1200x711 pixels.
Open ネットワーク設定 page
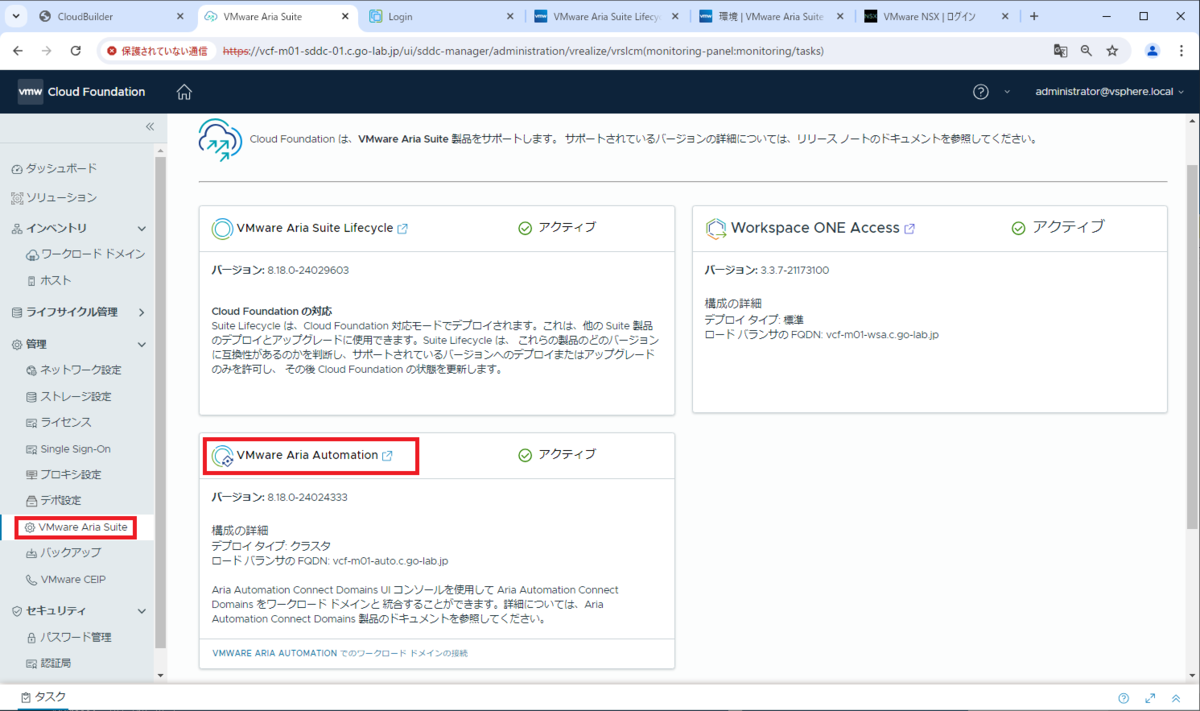[x=74, y=370]
